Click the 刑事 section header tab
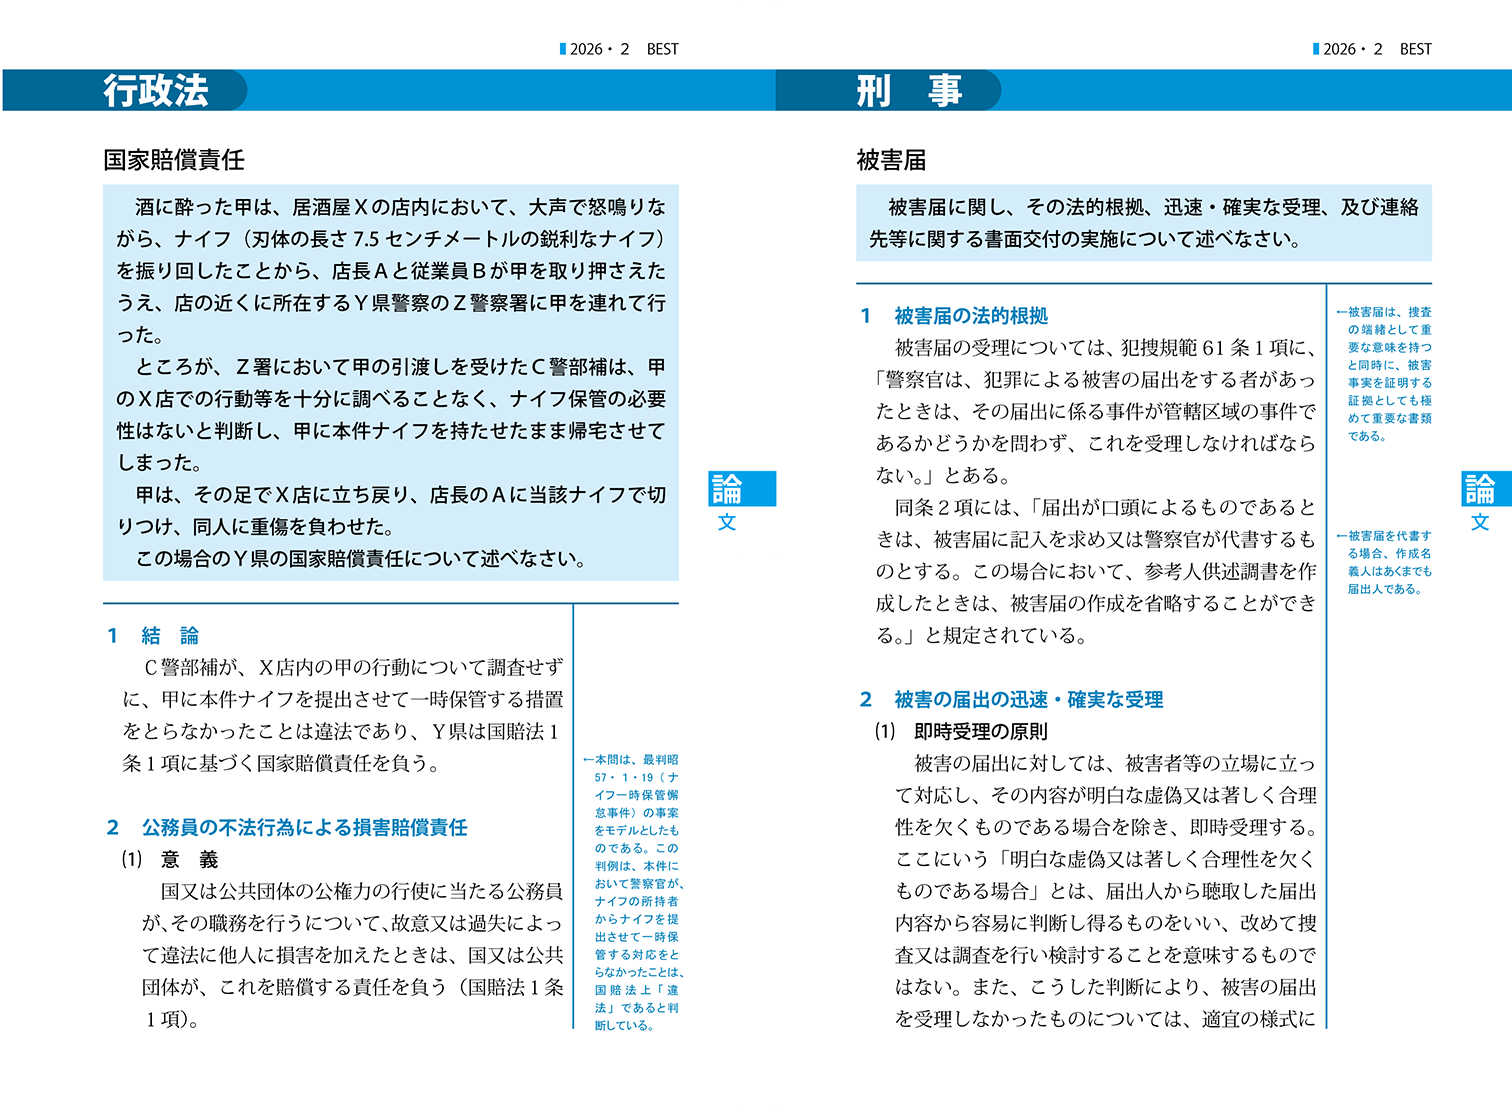This screenshot has height=1111, width=1512. click(908, 90)
